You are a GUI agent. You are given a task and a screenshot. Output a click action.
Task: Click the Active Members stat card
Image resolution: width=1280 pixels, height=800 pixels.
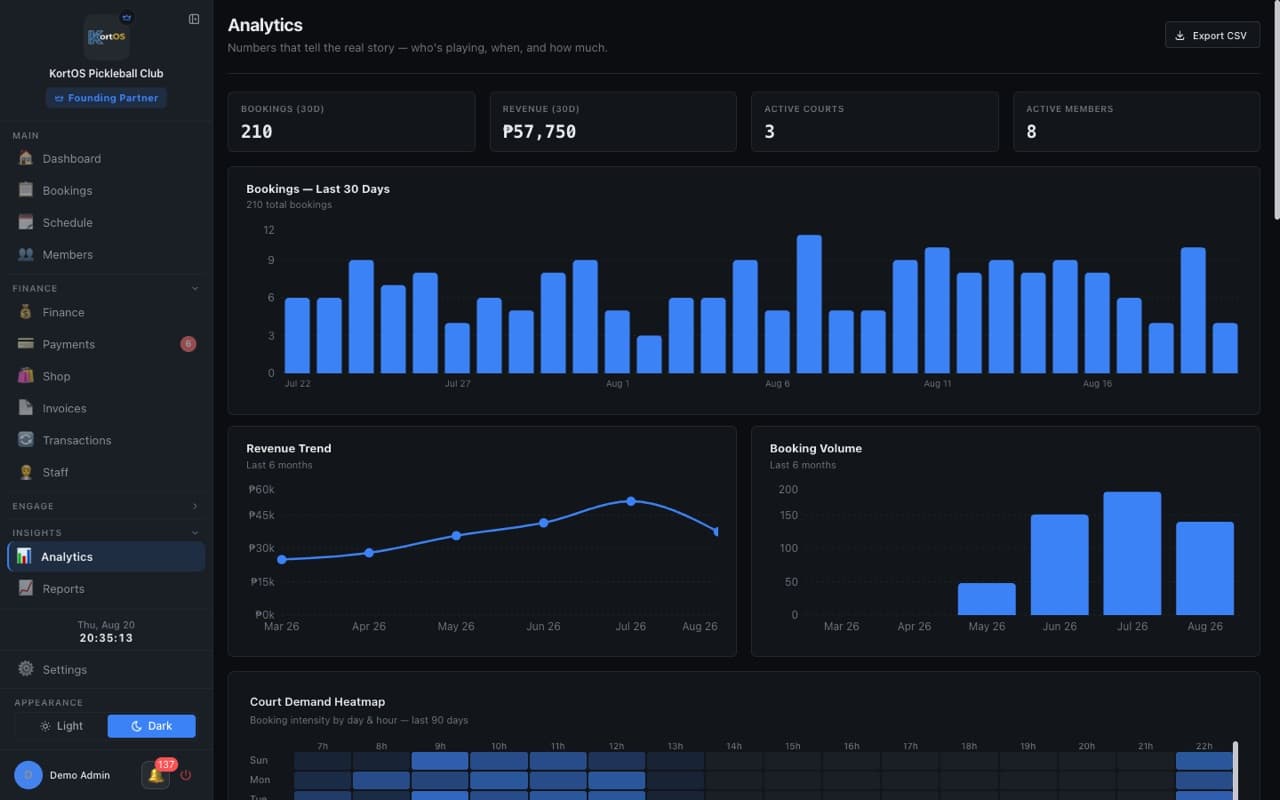(1136, 122)
